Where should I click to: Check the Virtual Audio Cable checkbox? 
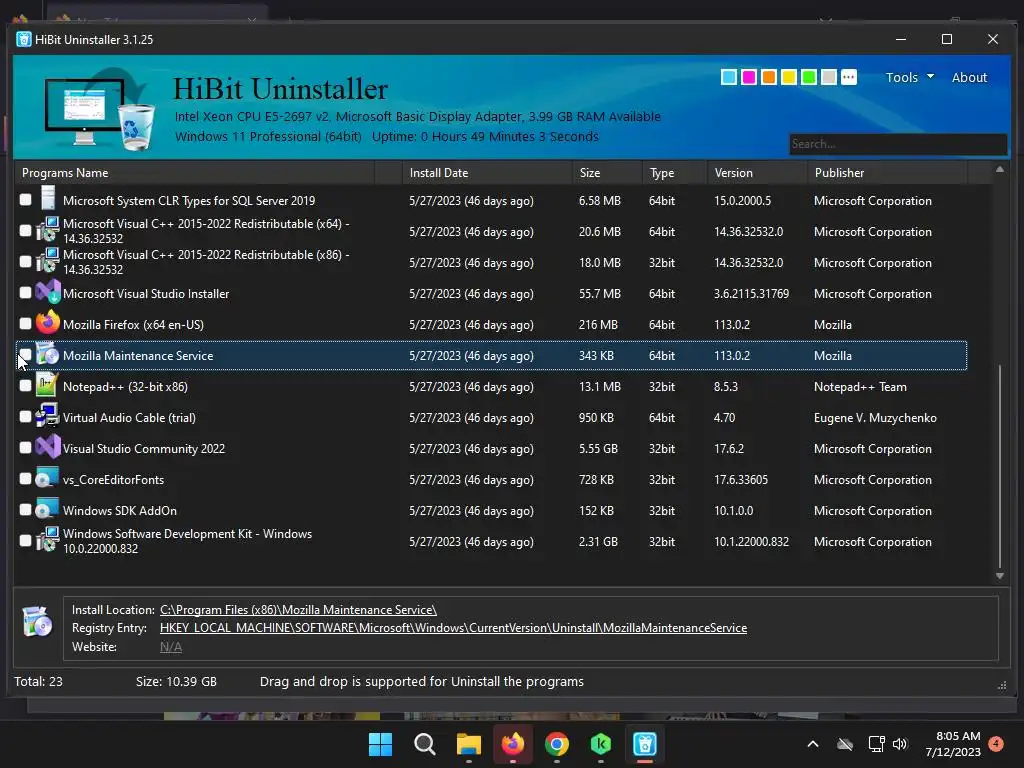25,416
